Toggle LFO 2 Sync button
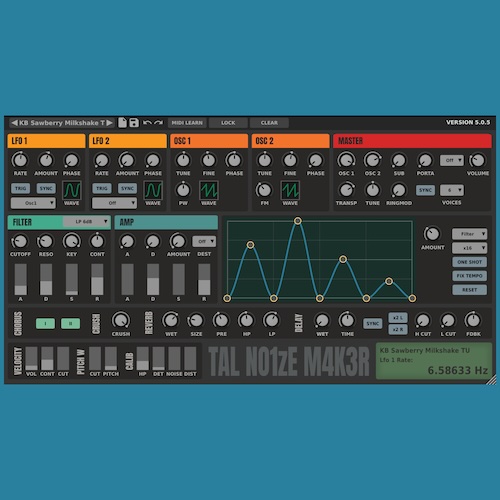The image size is (500, 500). click(x=127, y=188)
